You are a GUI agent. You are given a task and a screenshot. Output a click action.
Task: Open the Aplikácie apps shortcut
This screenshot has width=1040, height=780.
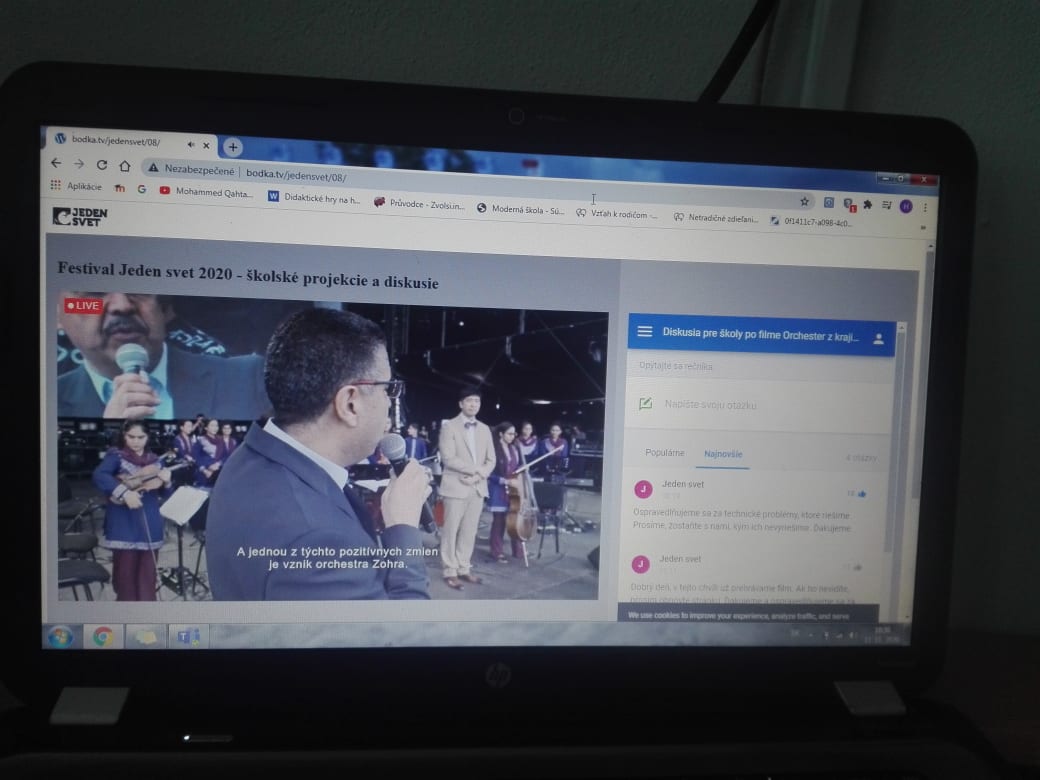click(76, 186)
